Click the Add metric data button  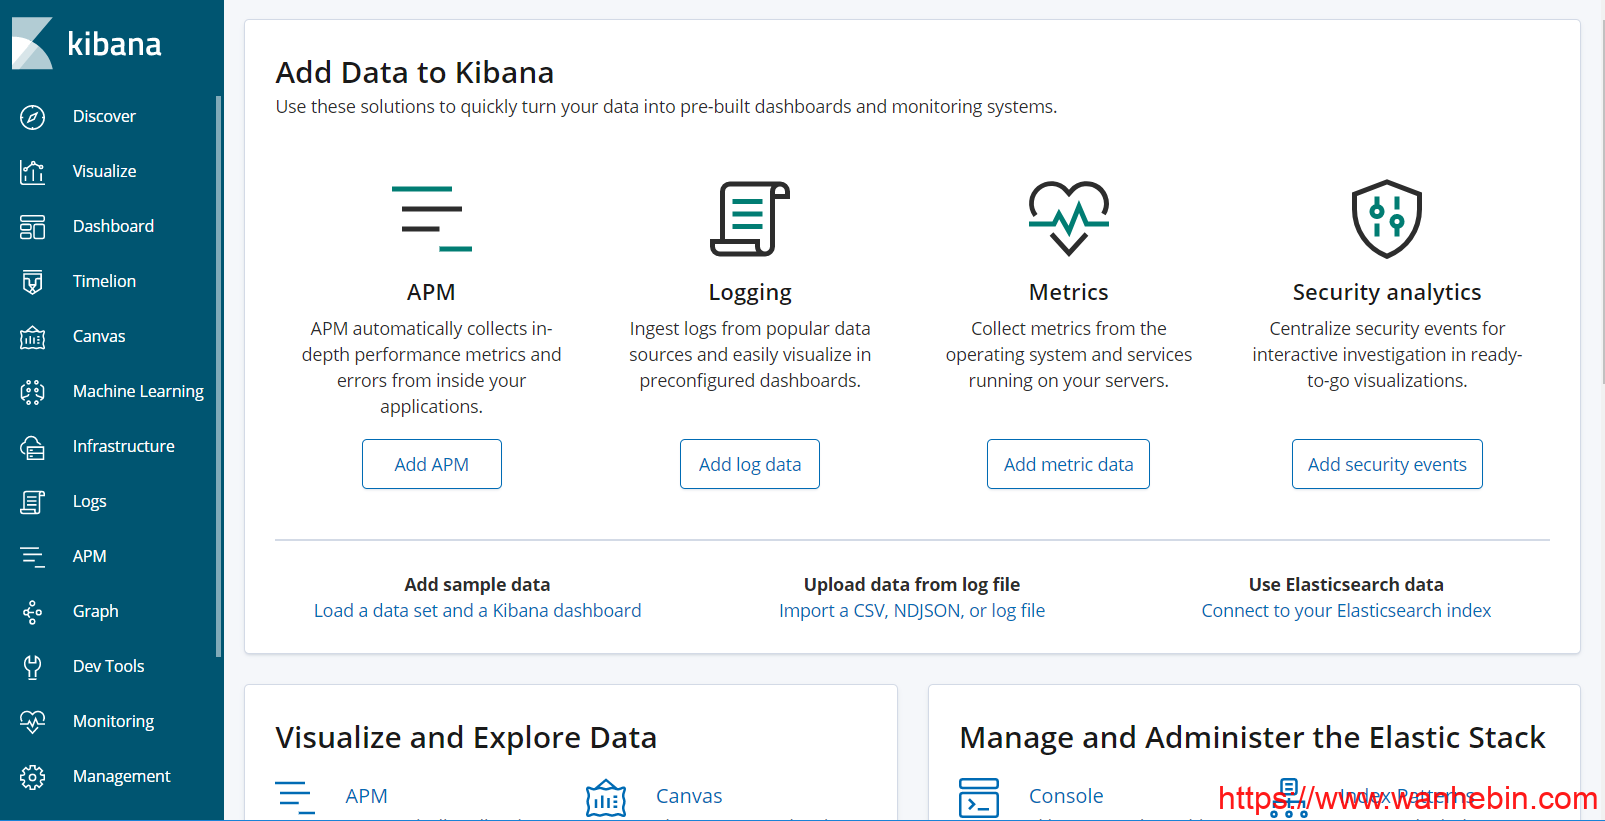pyautogui.click(x=1068, y=464)
